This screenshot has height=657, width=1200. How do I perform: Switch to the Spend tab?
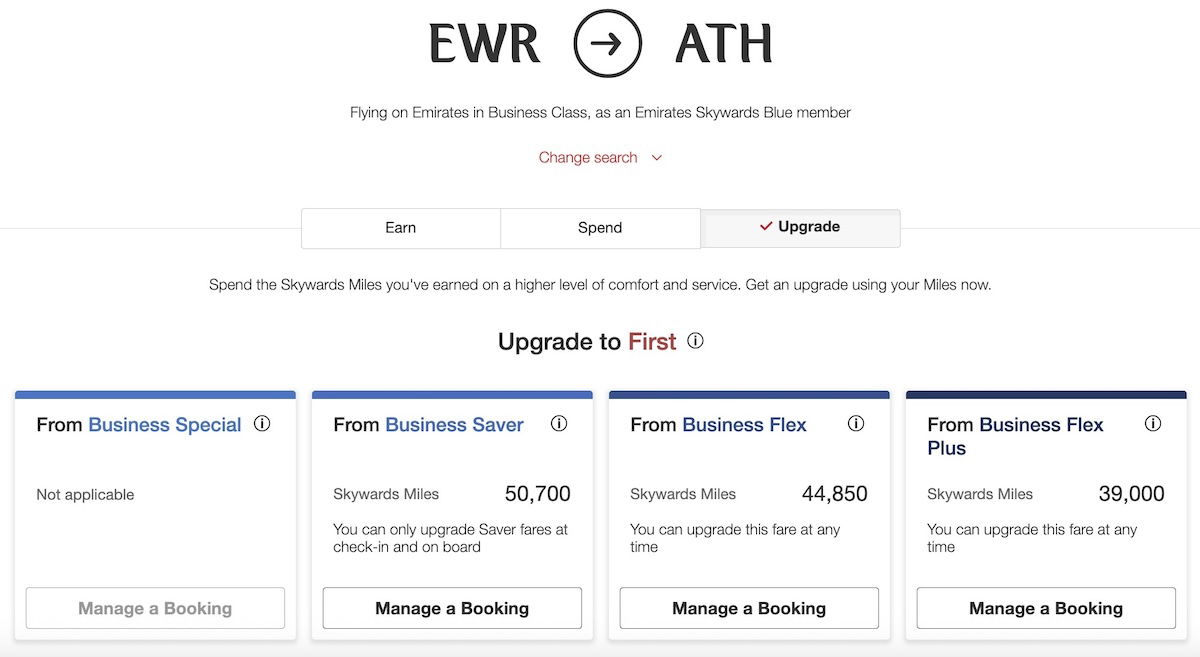(600, 228)
